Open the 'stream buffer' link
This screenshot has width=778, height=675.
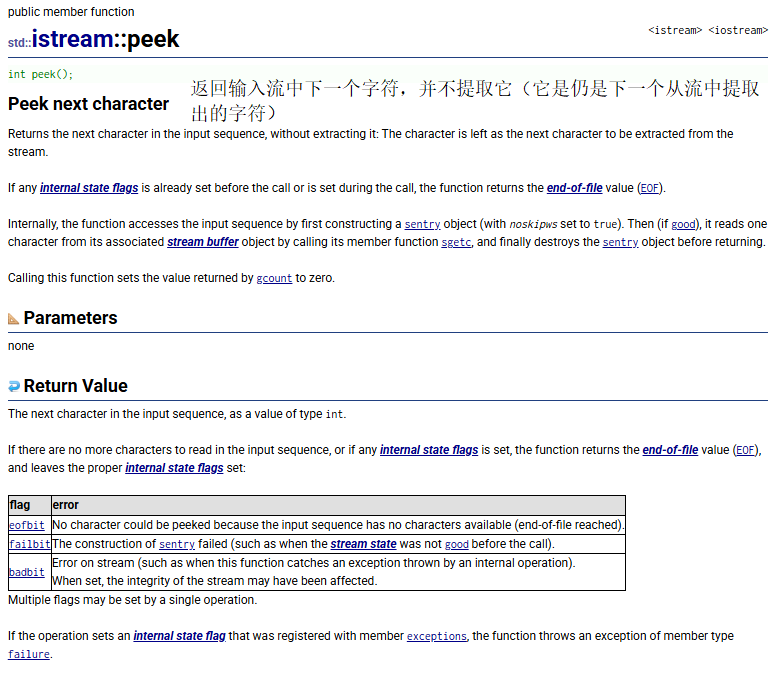203,242
